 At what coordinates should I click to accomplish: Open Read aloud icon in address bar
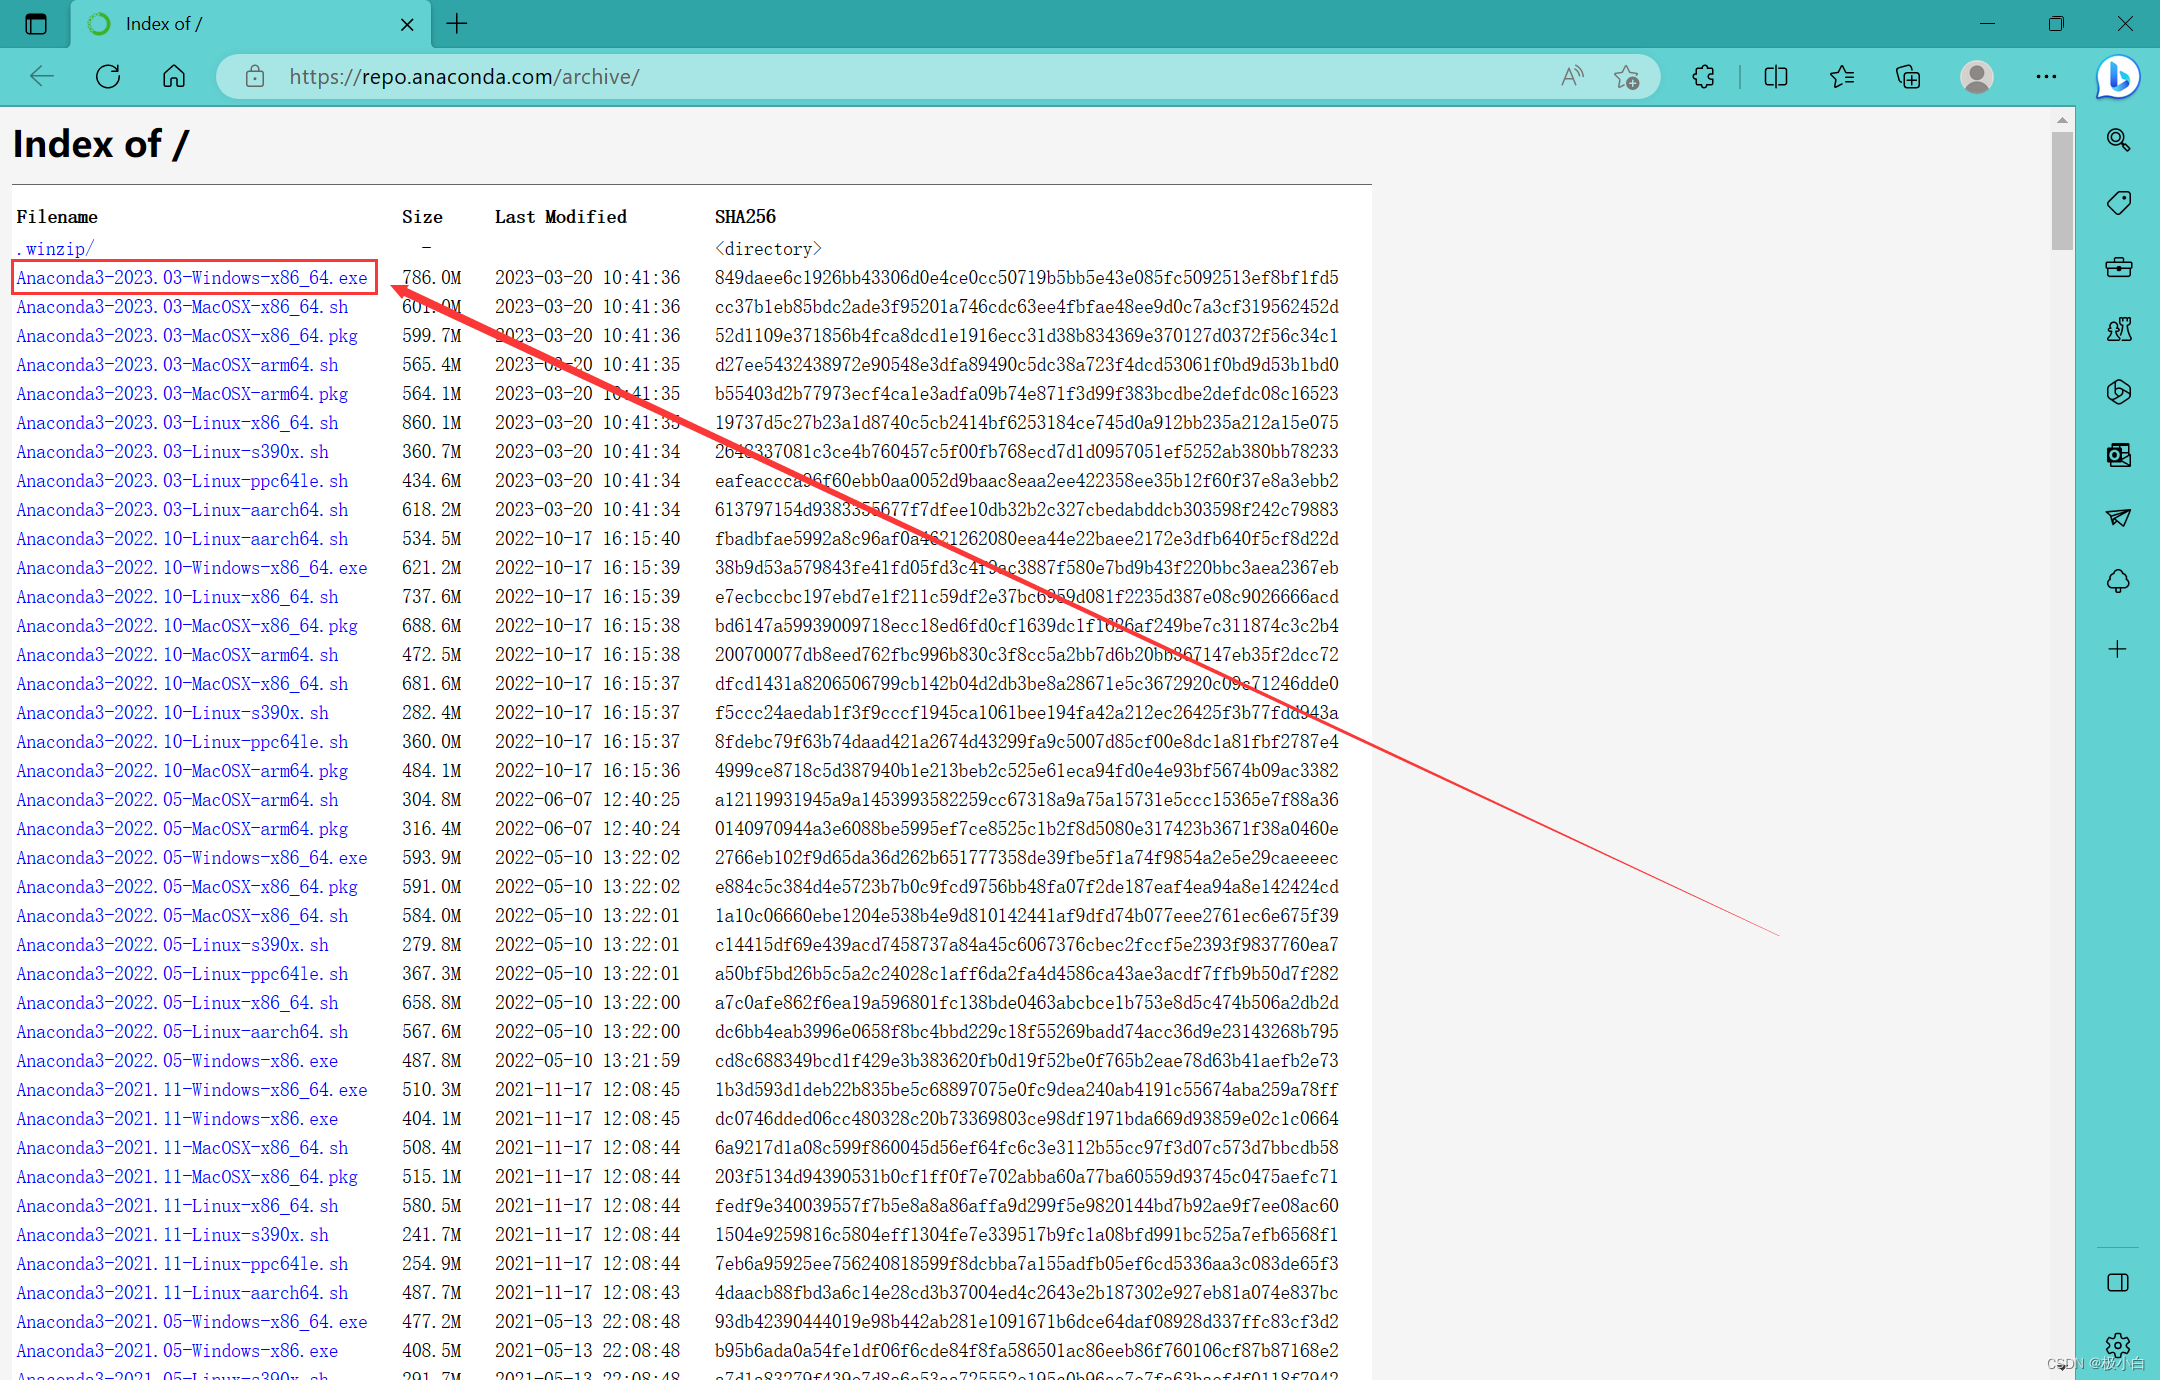1573,77
